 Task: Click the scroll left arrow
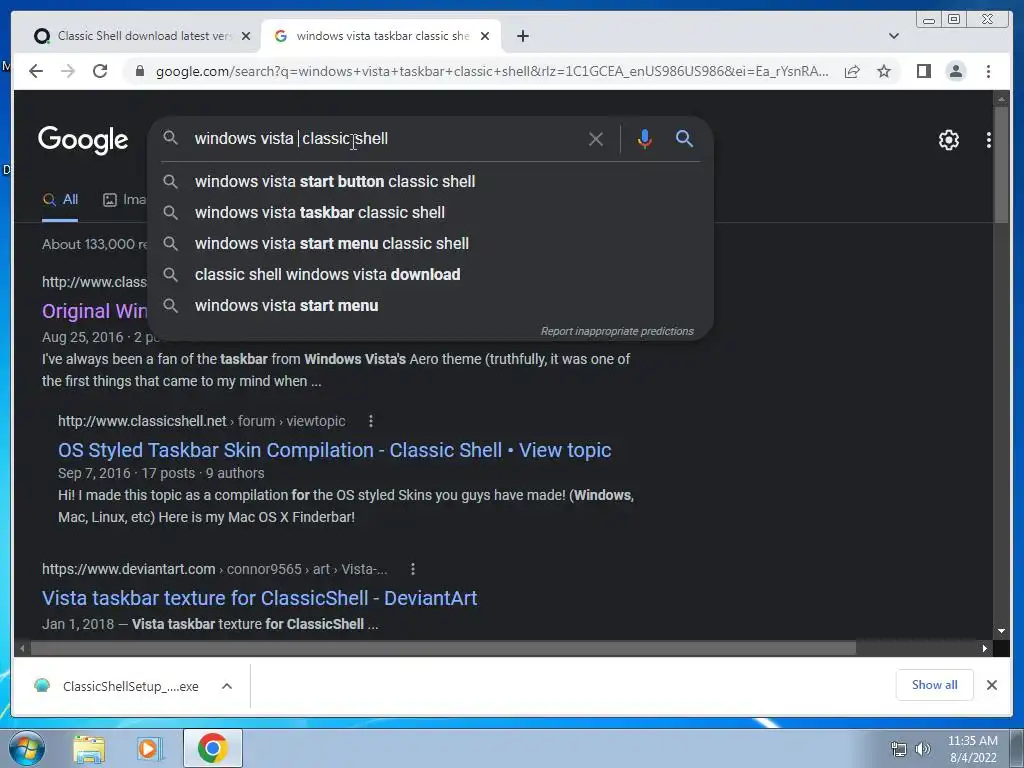[x=23, y=648]
